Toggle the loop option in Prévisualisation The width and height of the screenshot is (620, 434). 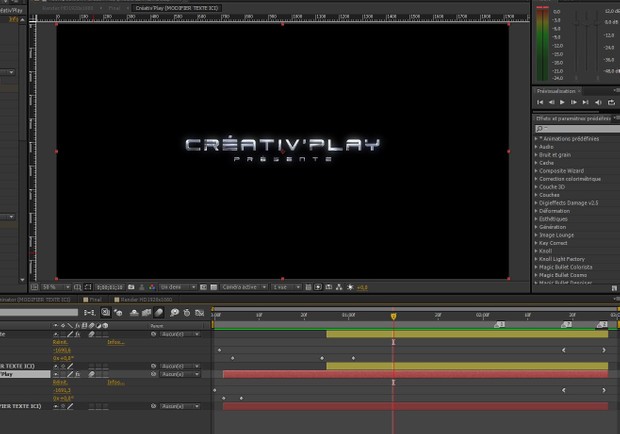(x=611, y=102)
